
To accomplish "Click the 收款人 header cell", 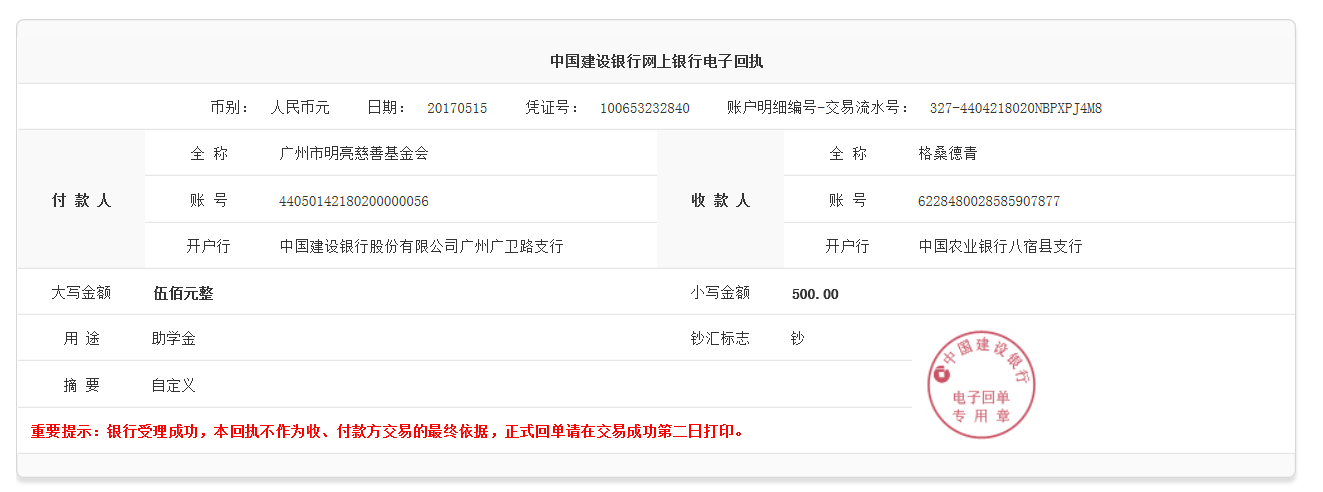I will coord(720,200).
